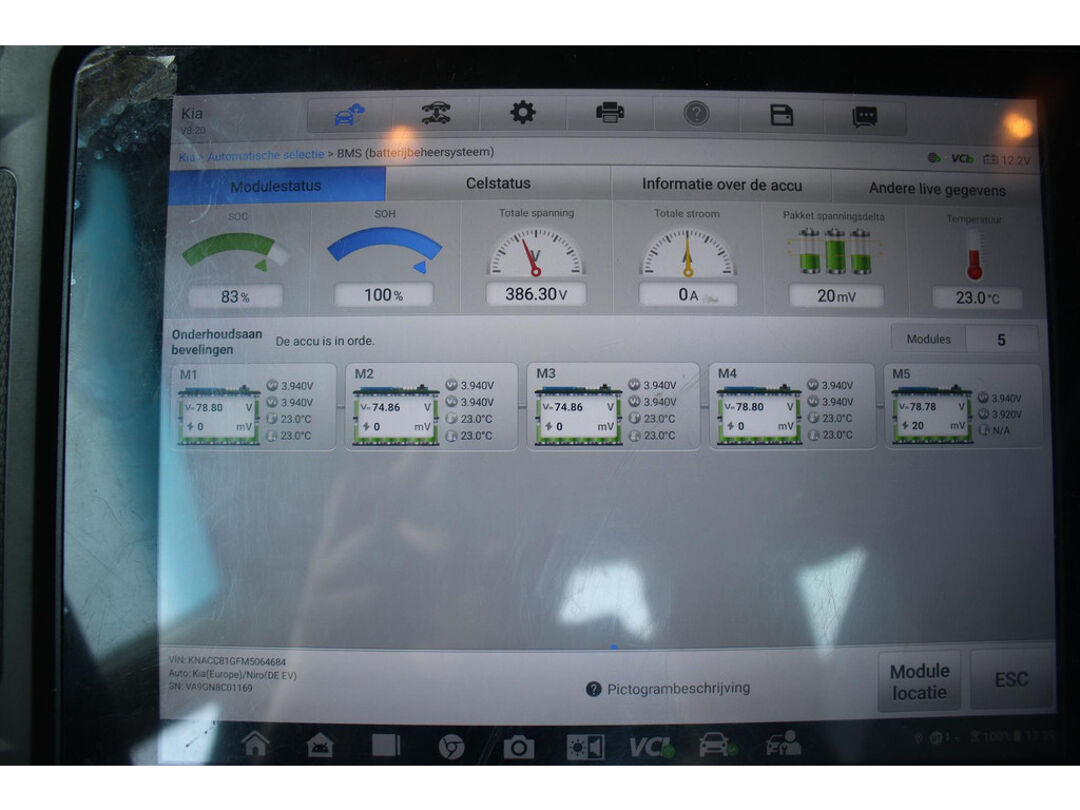The image size is (1080, 810).
Task: Switch to the Modulestatus tab
Action: coord(276,186)
